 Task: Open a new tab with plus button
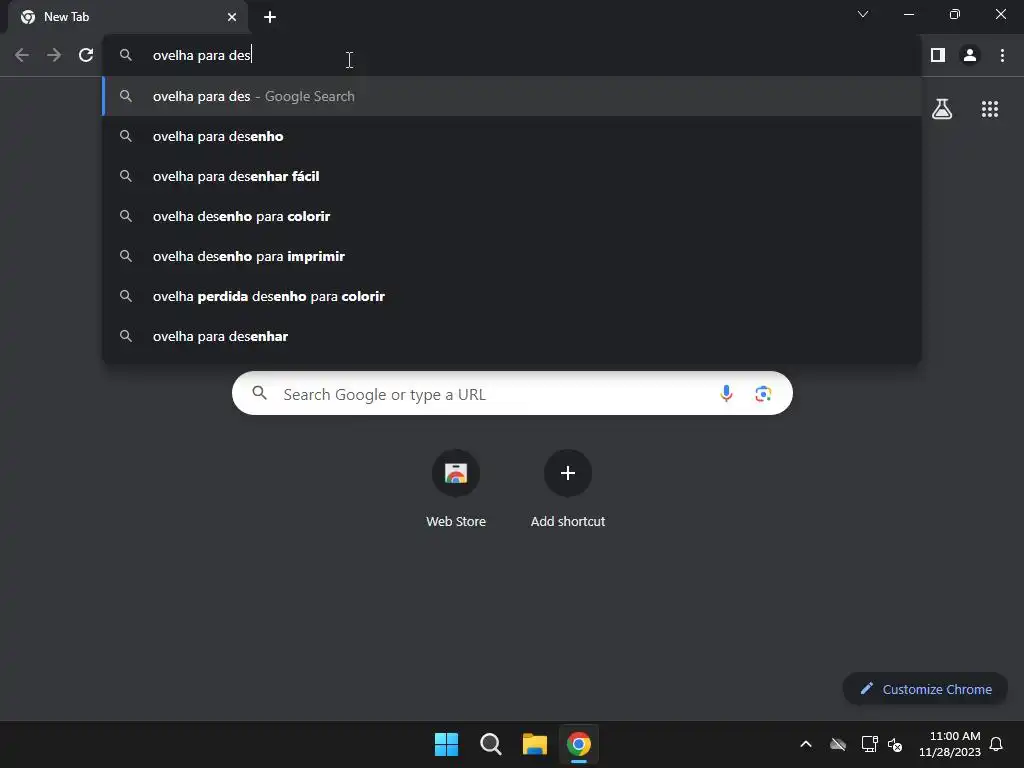[x=270, y=17]
